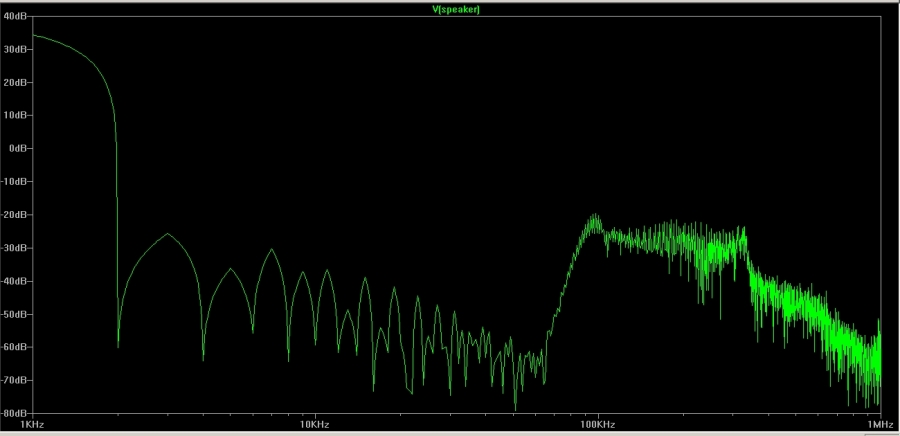Click the 10dB axis label
Screen dimensions: 900x436
(x=14, y=115)
